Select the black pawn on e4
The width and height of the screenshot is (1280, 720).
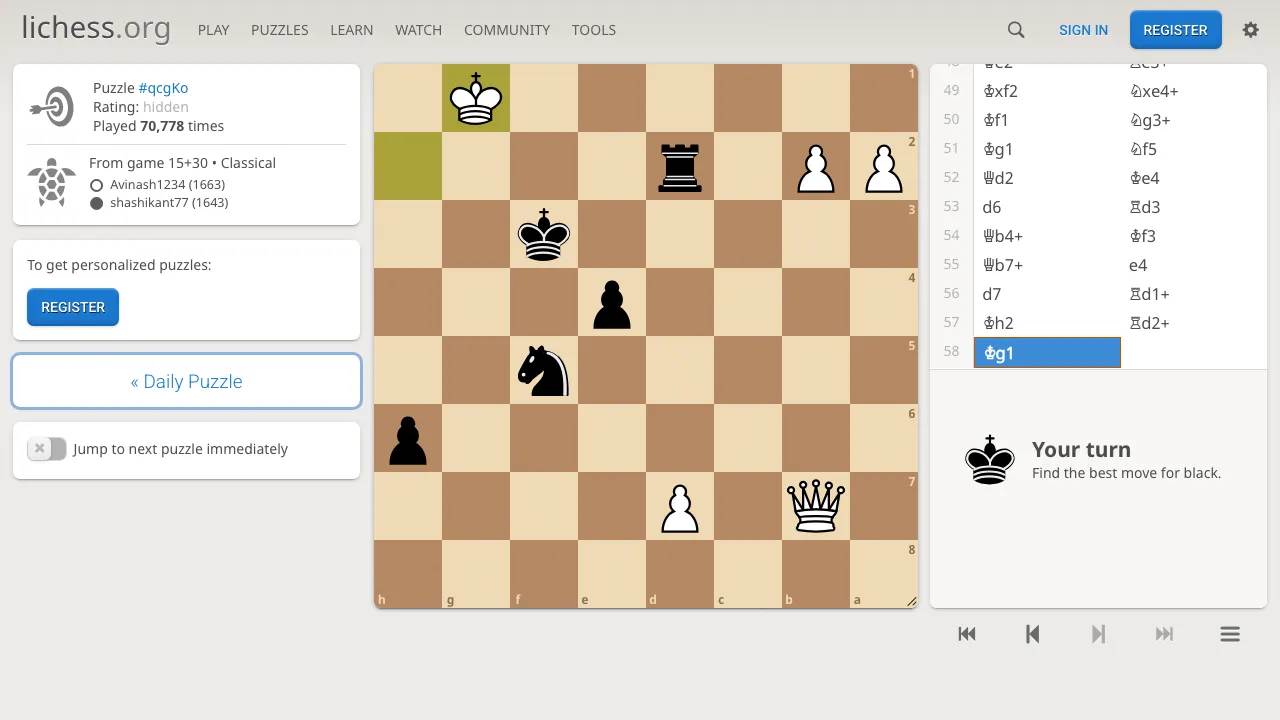pos(612,302)
